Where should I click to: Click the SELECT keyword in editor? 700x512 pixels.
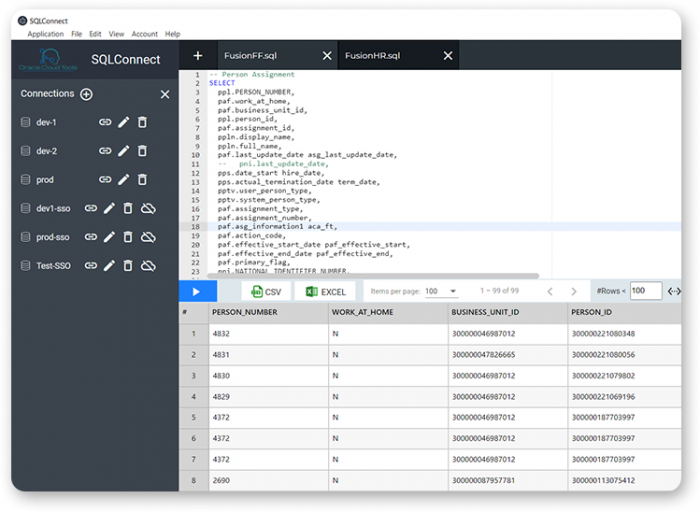(x=222, y=83)
